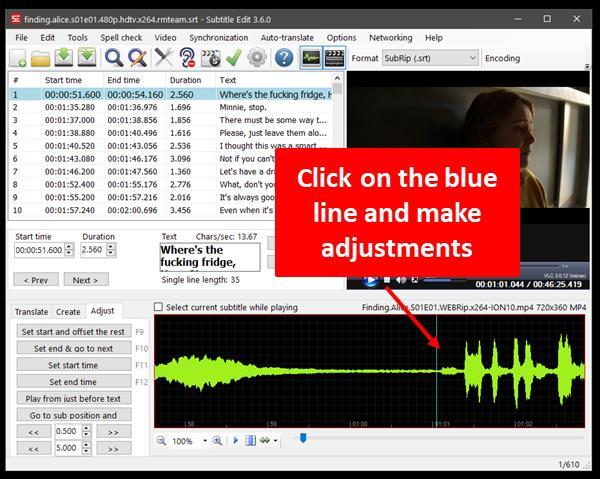Open a subtitle file via folder icon

coord(41,58)
